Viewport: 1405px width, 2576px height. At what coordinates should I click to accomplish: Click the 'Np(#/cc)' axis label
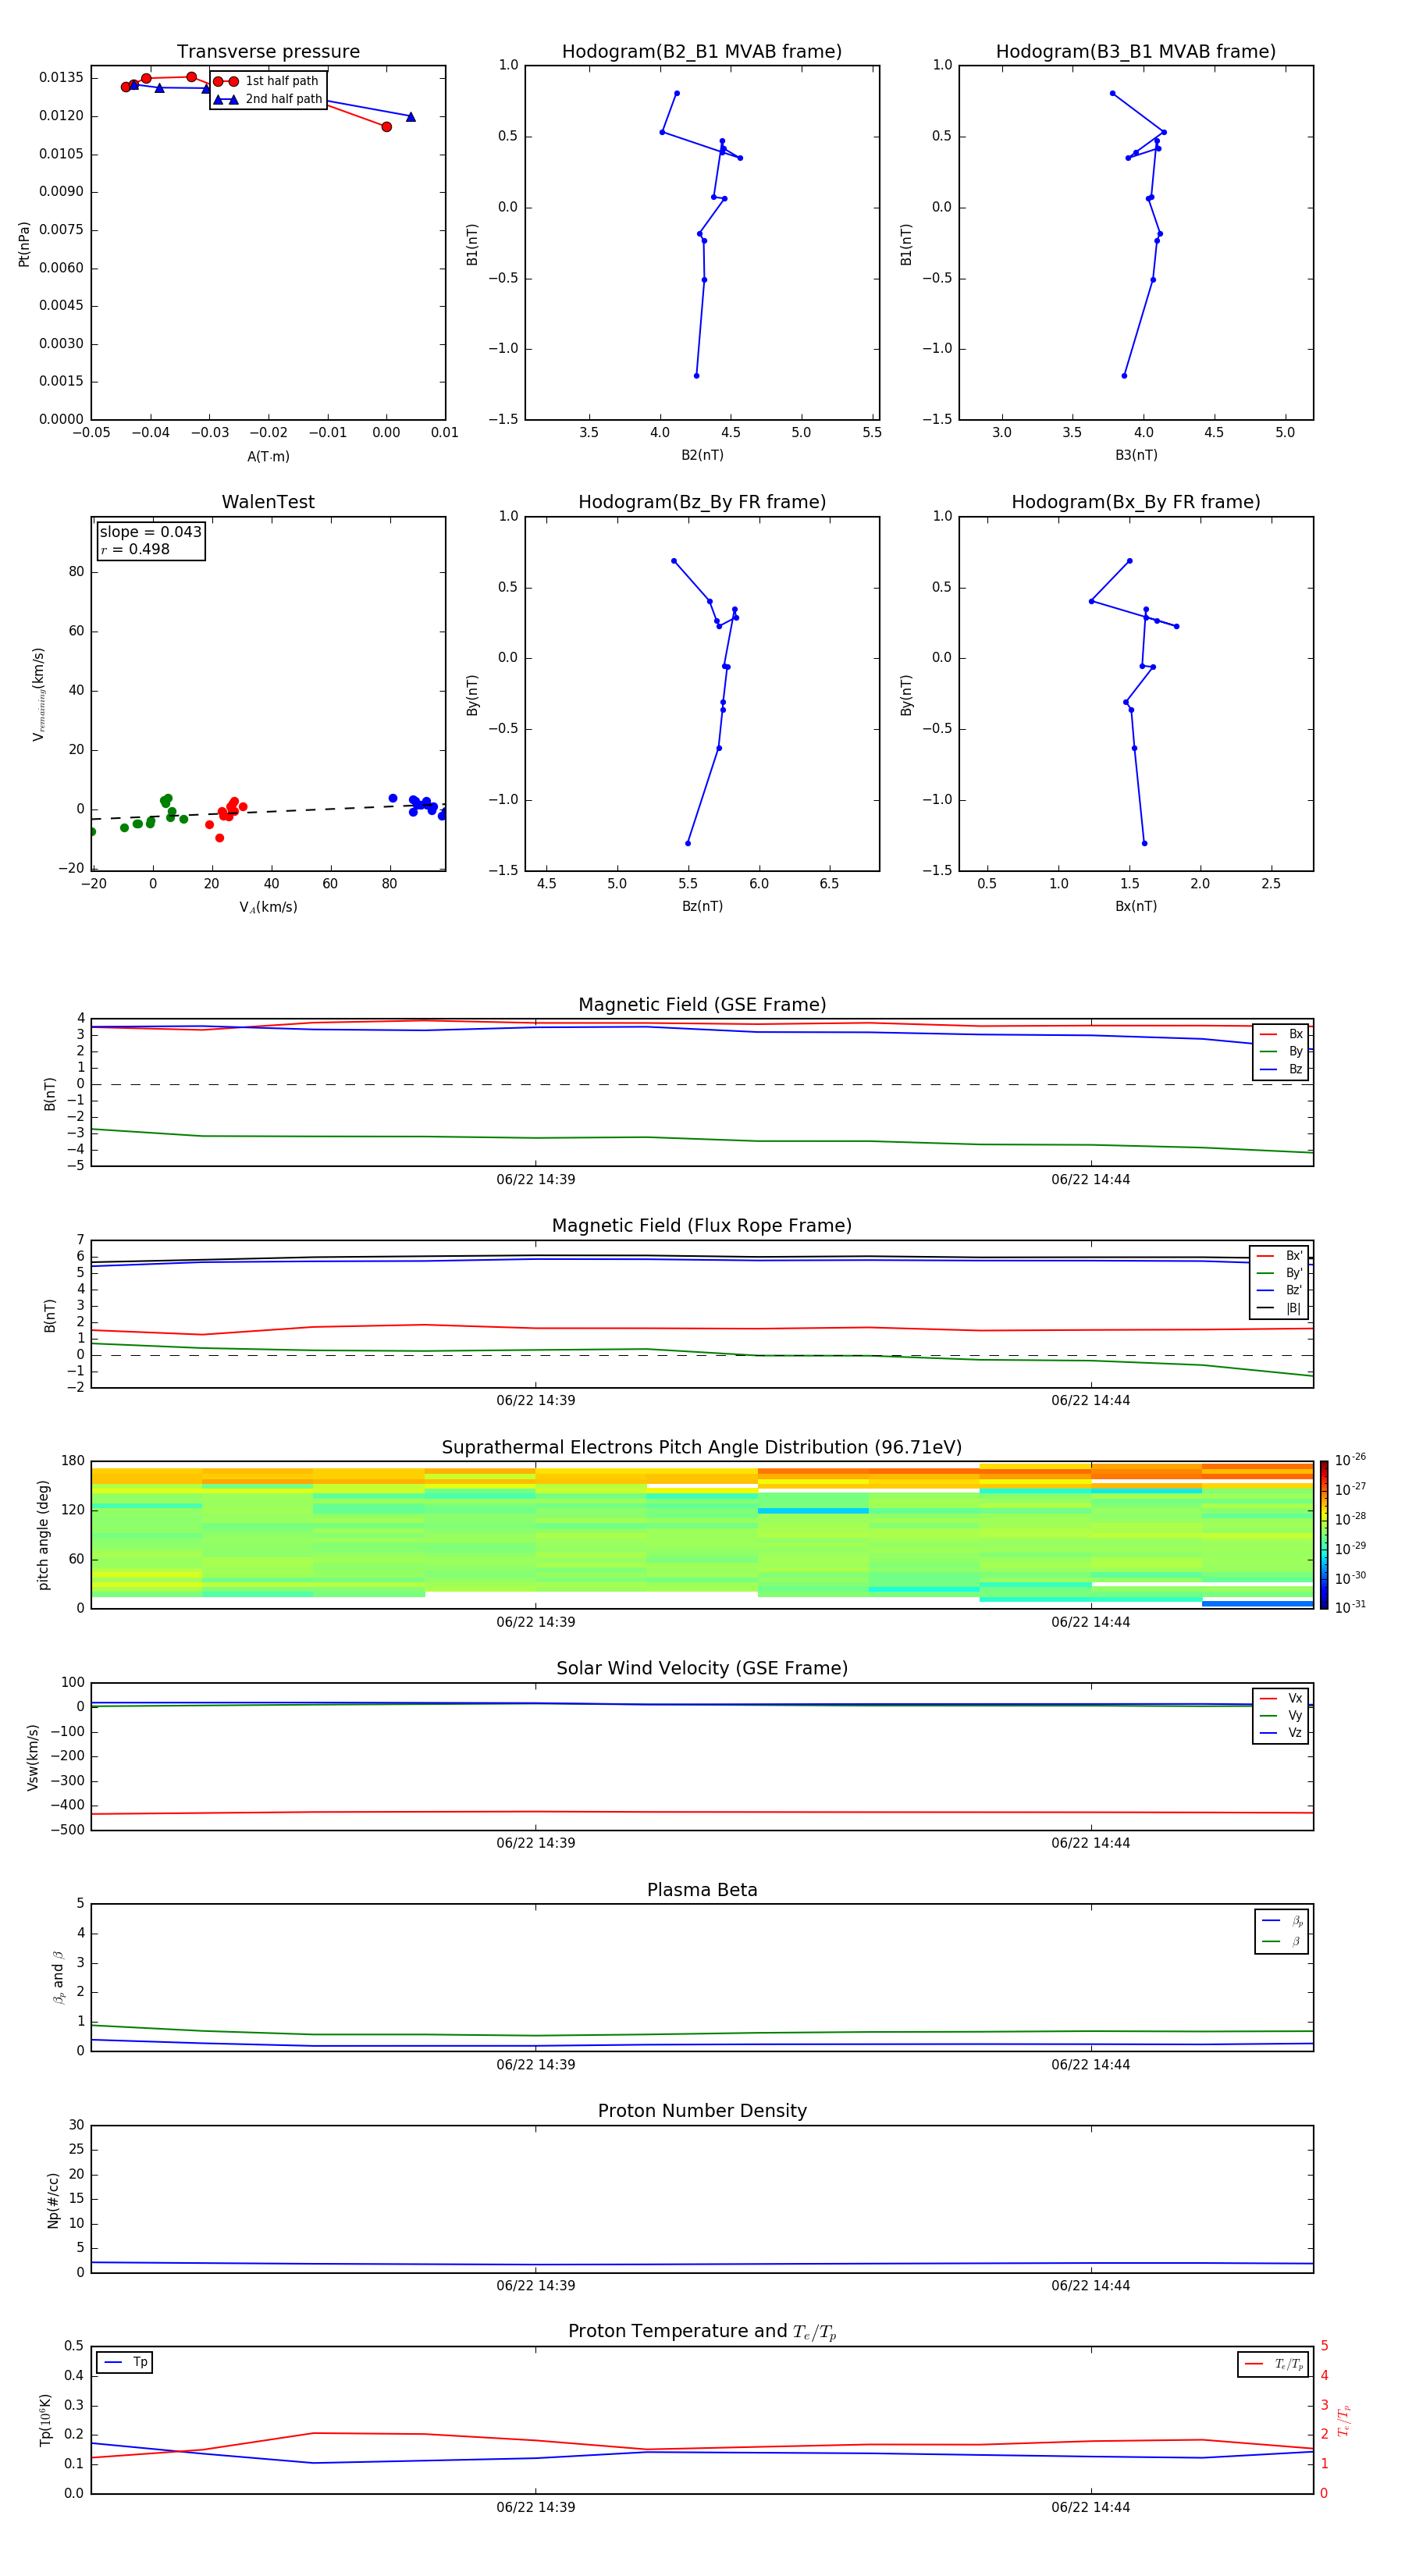(53, 2200)
